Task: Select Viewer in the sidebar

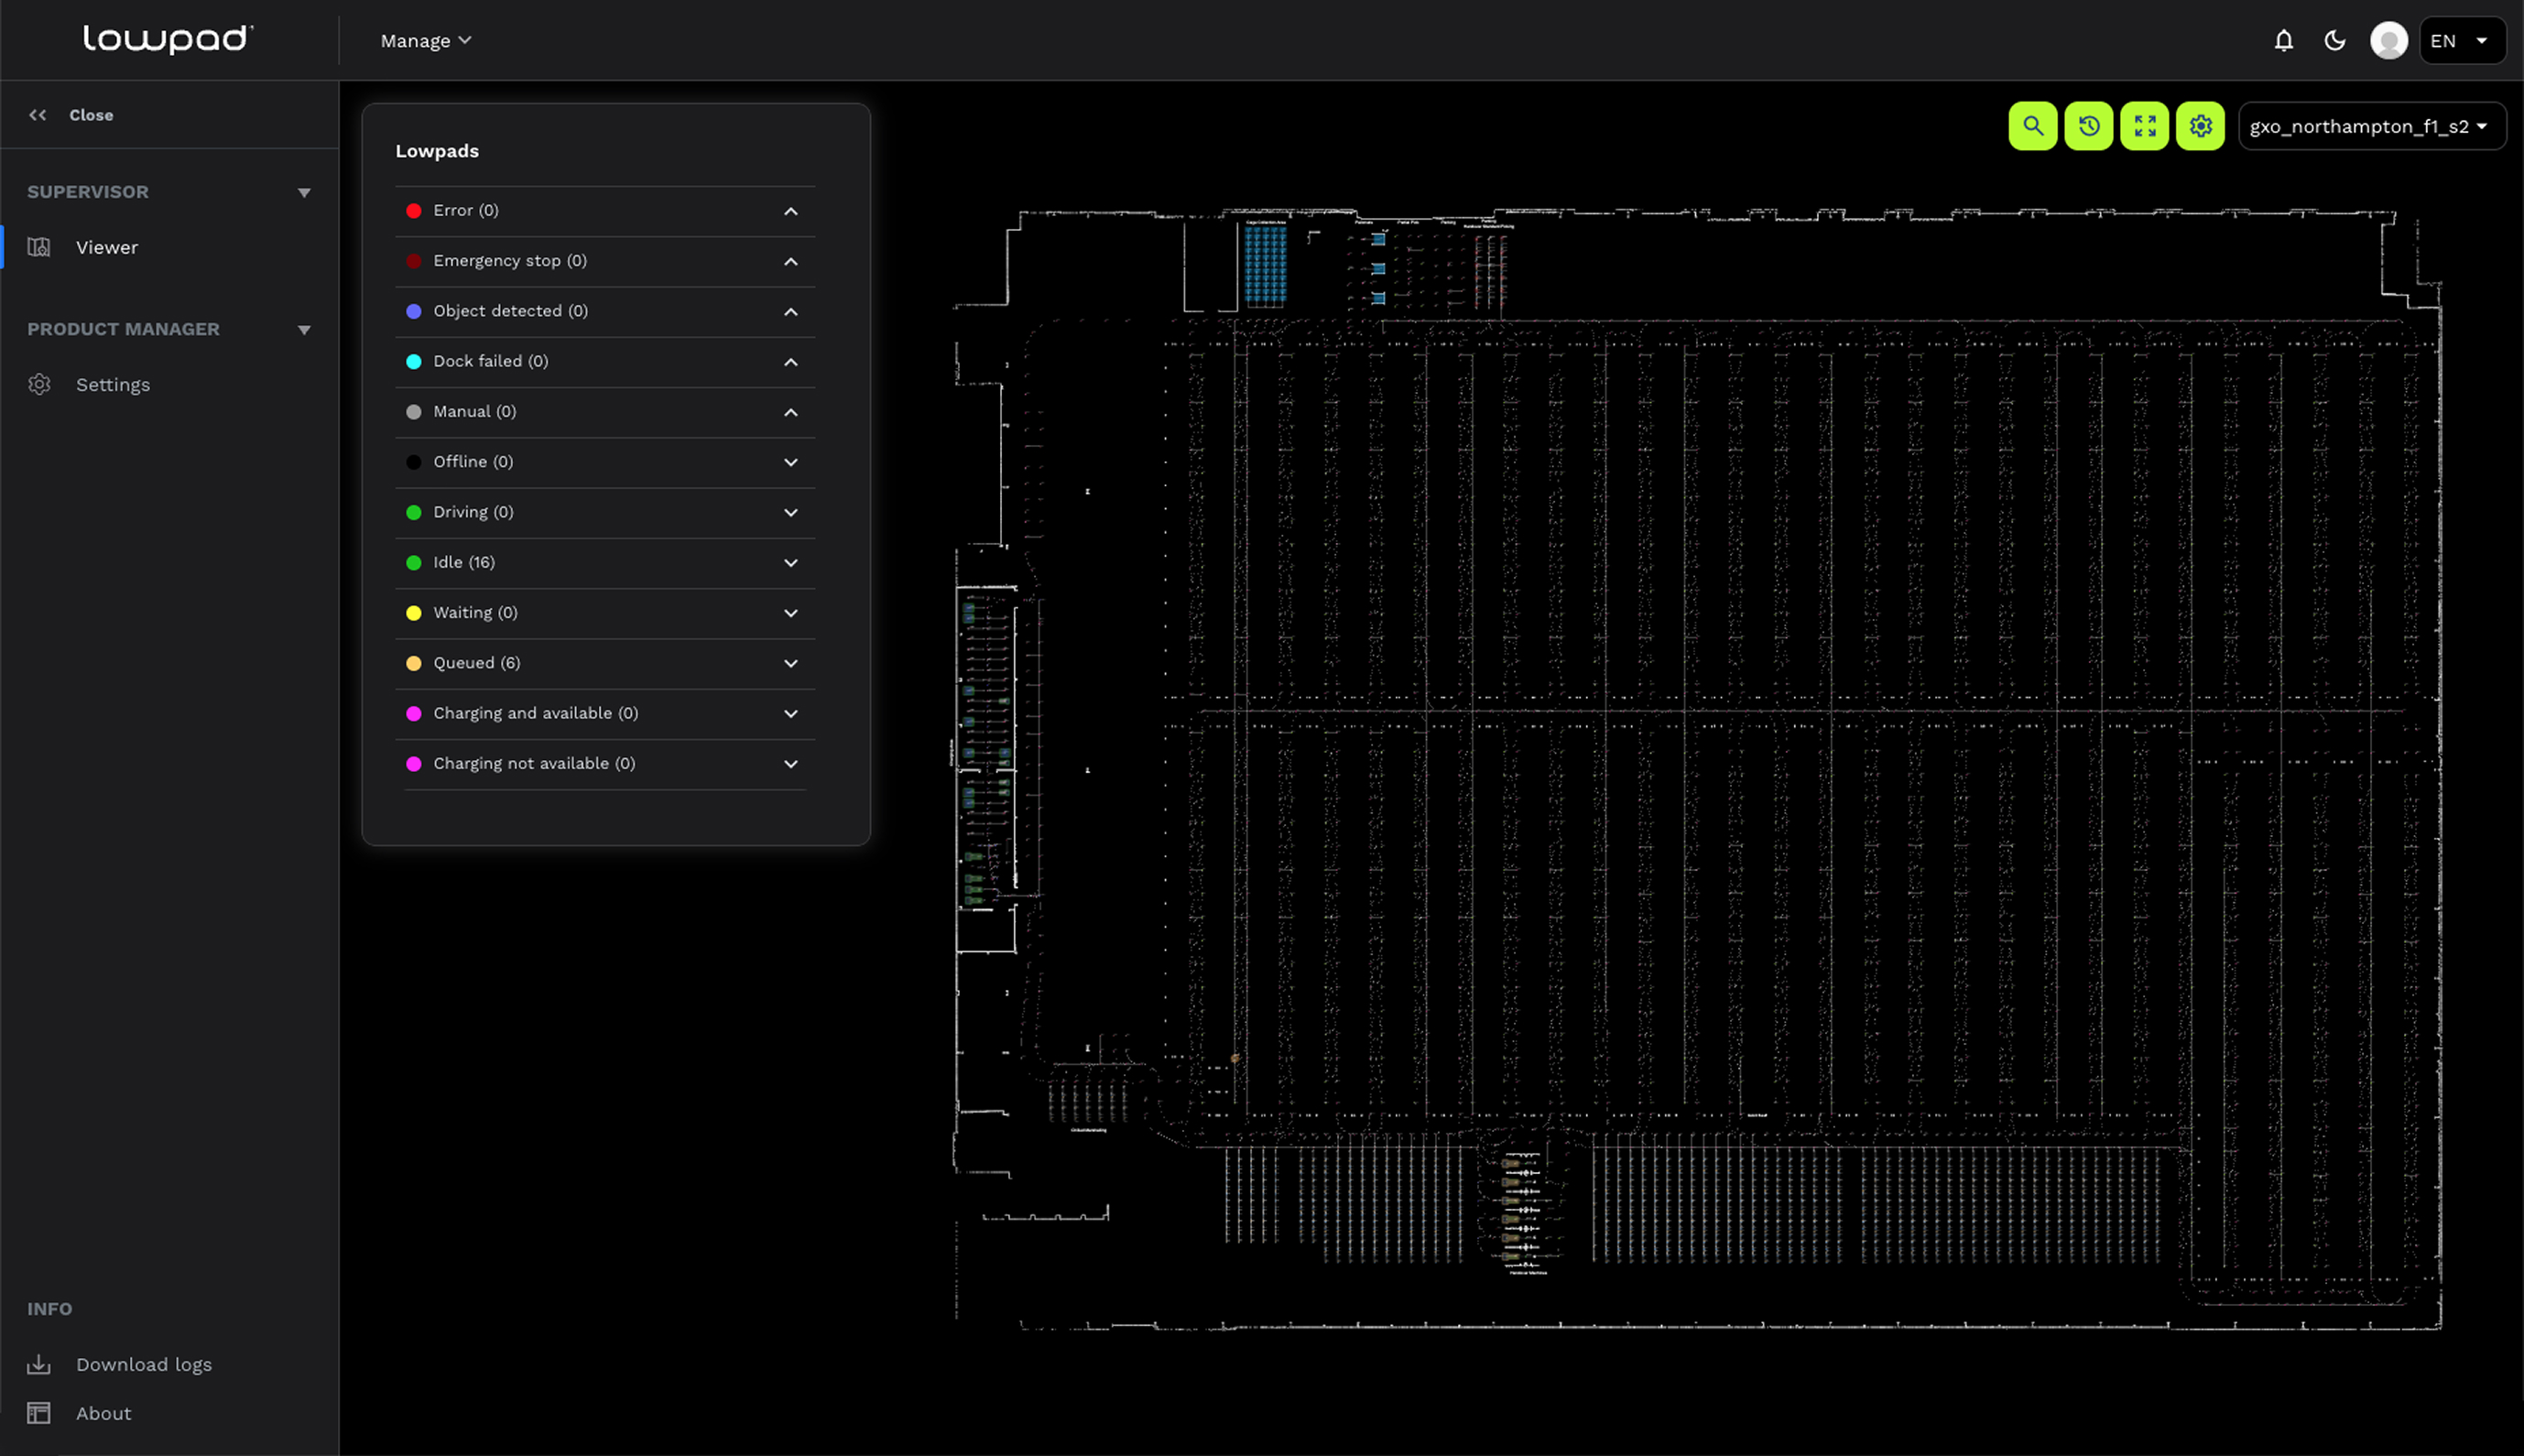Action: click(106, 247)
